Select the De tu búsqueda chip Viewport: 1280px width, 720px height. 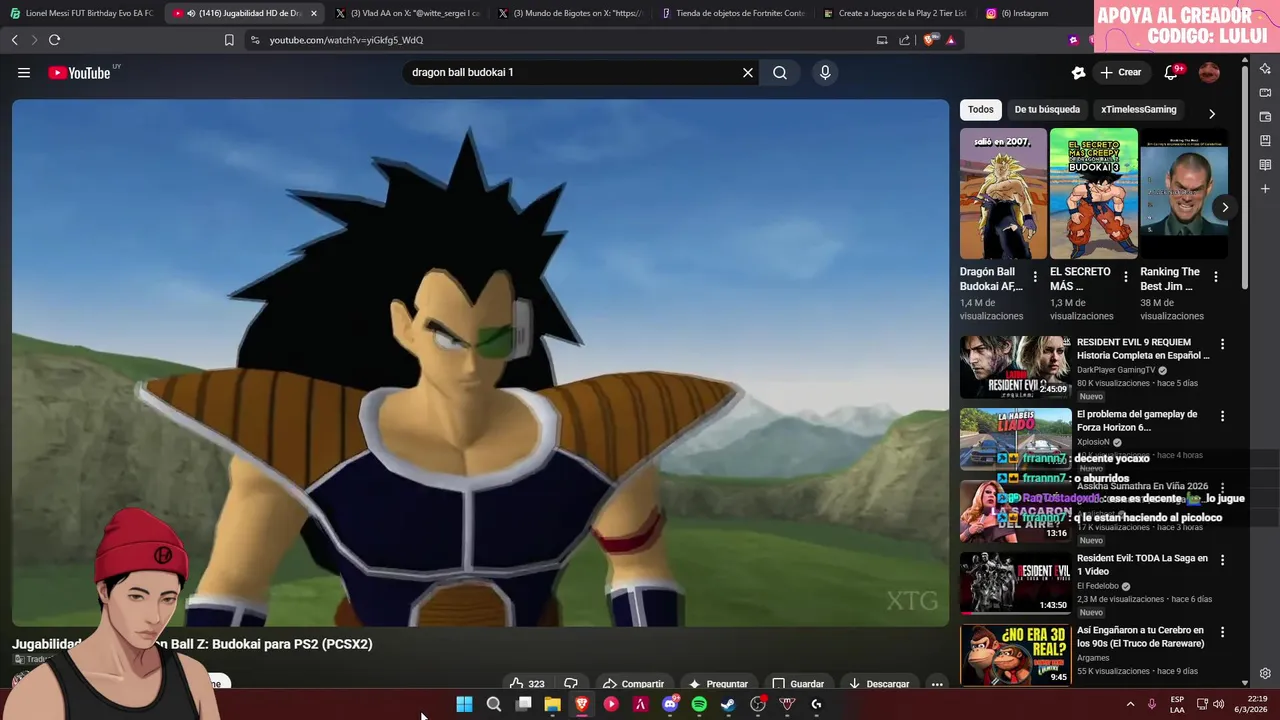(1047, 109)
